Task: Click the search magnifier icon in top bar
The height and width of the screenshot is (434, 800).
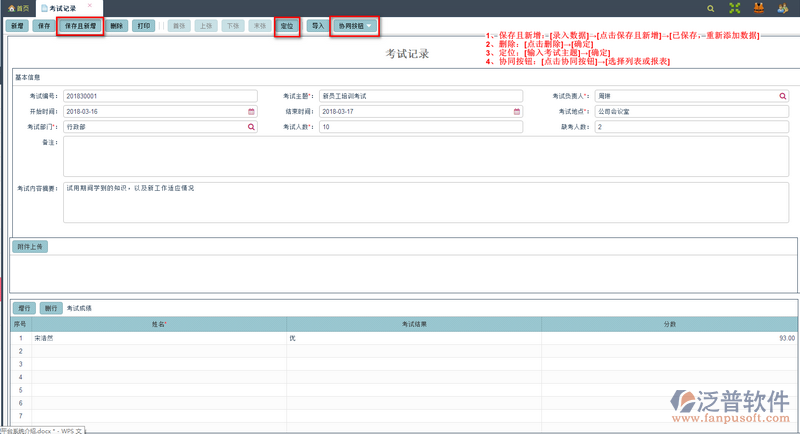Action: coord(711,8)
